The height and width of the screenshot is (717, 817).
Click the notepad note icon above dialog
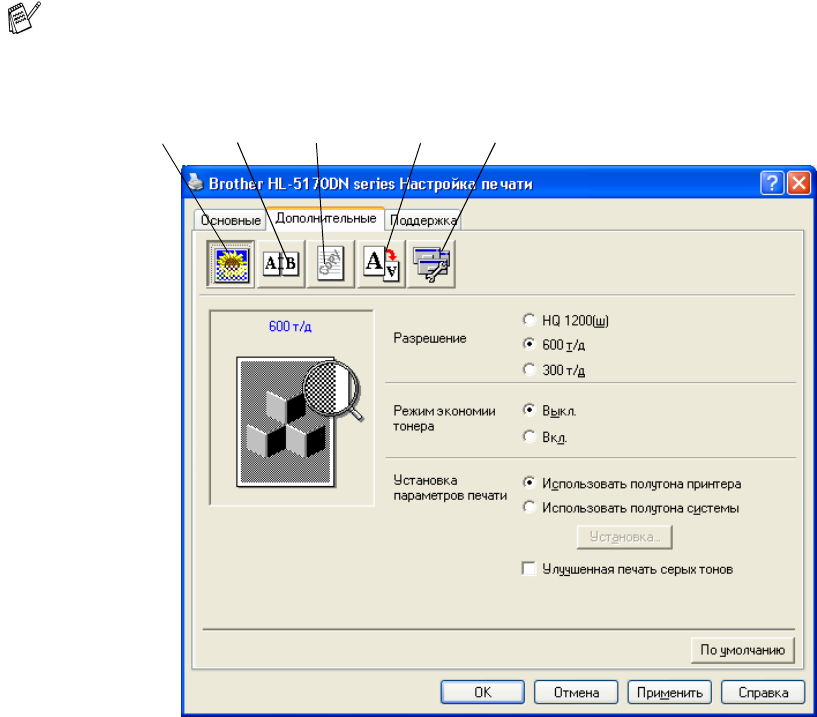pyautogui.click(x=23, y=18)
